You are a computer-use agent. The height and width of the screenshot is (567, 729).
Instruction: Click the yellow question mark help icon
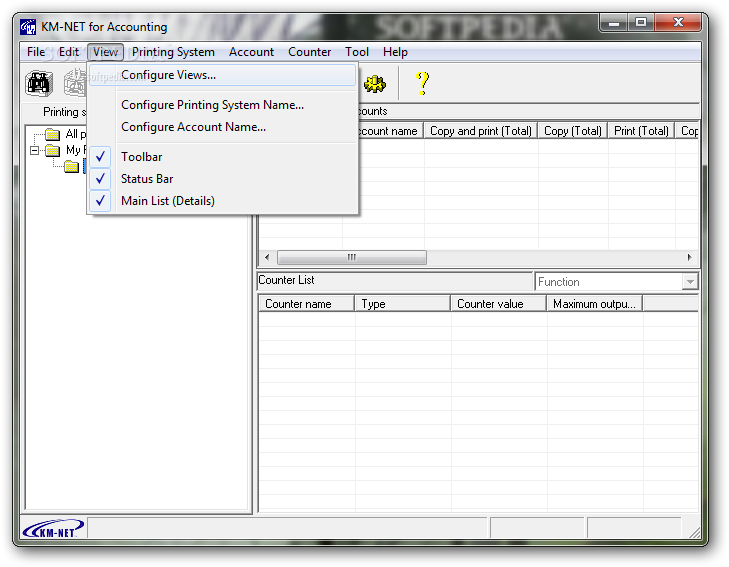[422, 84]
